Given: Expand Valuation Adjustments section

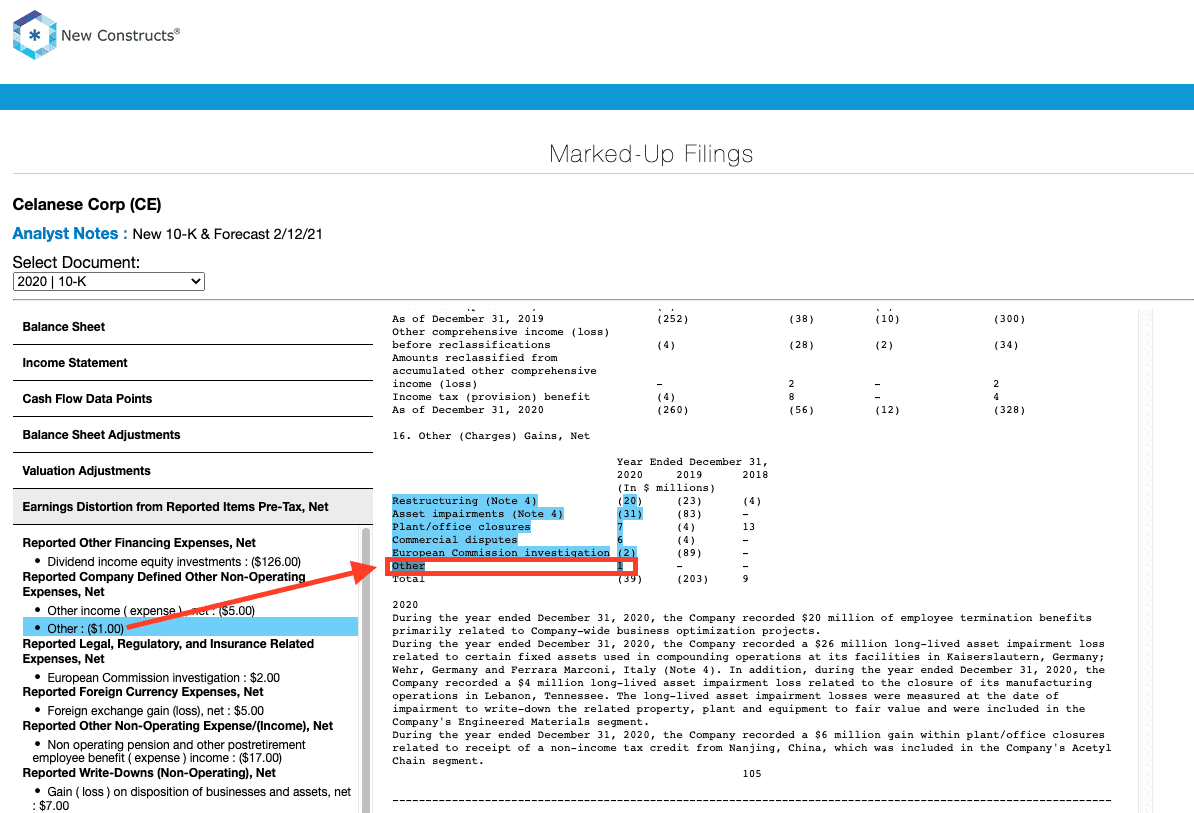Looking at the screenshot, I should (193, 471).
